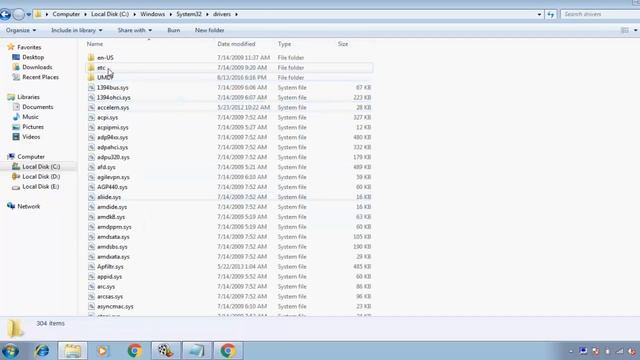Click the afd.sys file icon

click(x=91, y=167)
